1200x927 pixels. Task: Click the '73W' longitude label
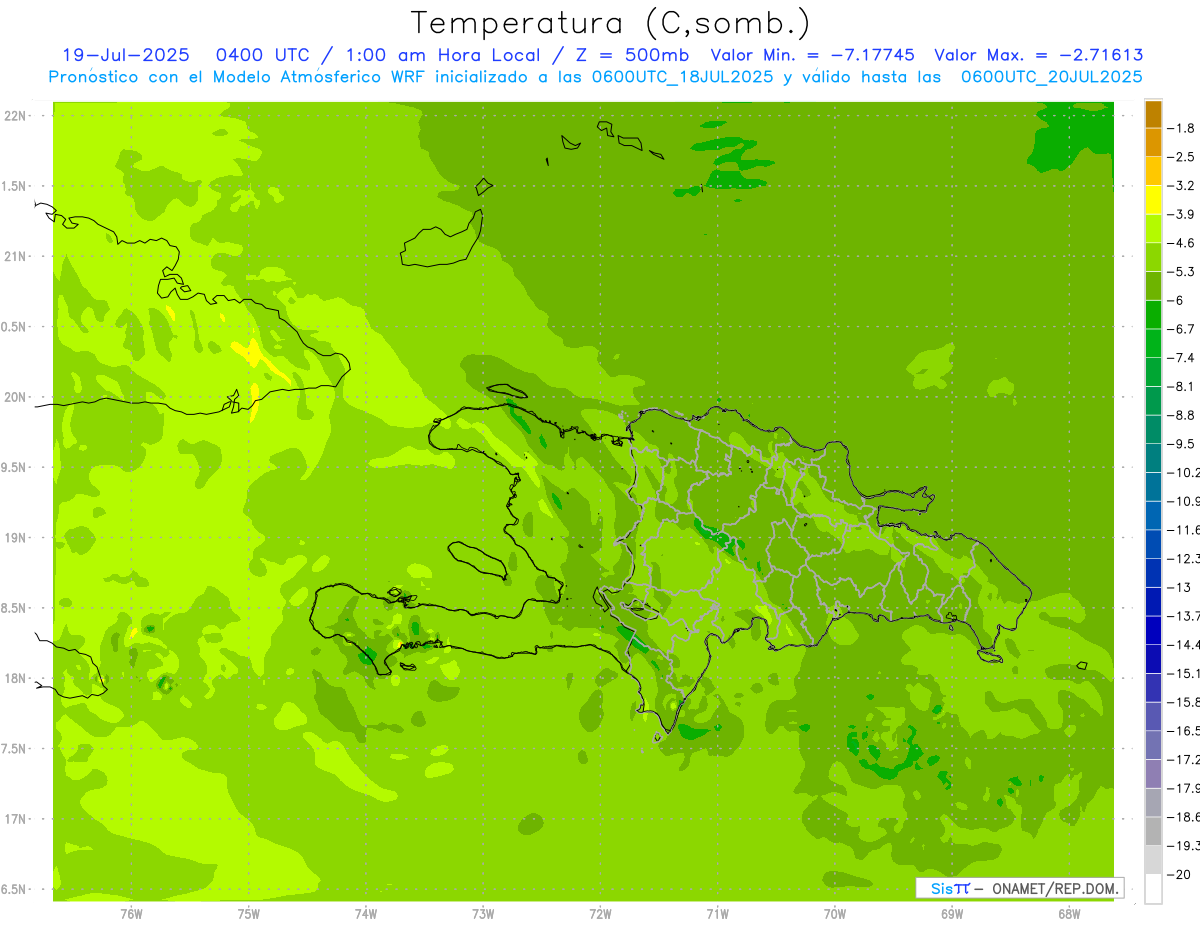(483, 913)
